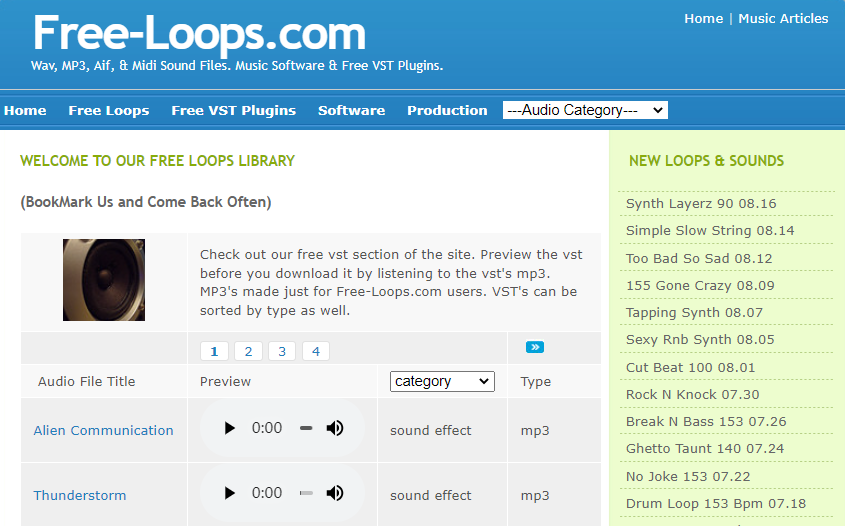Open the Thunderstorm file link
Screen dimensions: 845x526
80,495
